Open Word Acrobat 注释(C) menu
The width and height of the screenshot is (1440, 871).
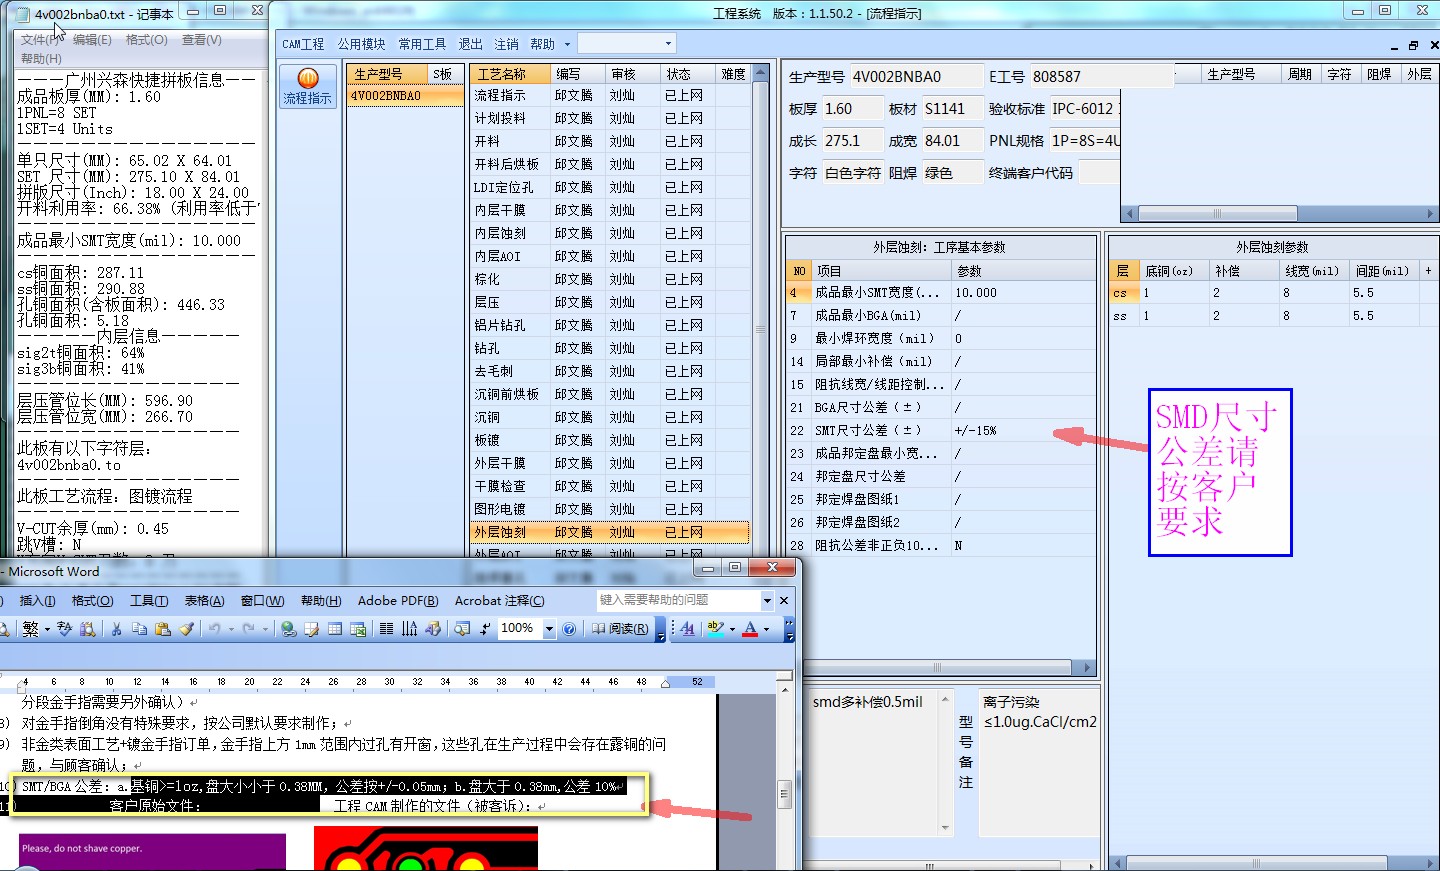tap(499, 600)
